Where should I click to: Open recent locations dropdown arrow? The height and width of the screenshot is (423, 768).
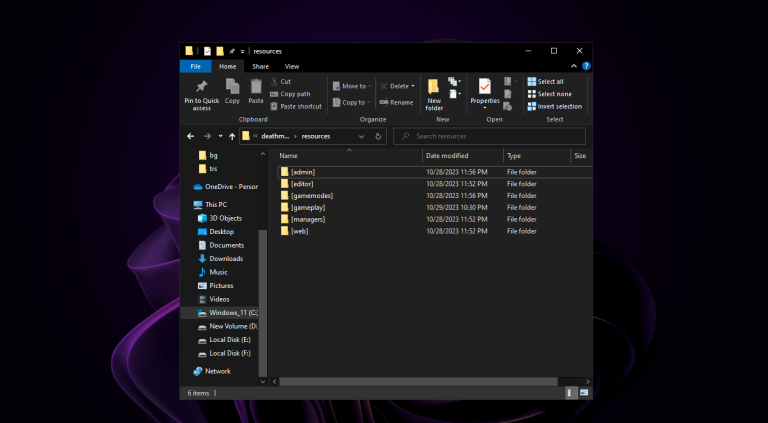pyautogui.click(x=219, y=136)
